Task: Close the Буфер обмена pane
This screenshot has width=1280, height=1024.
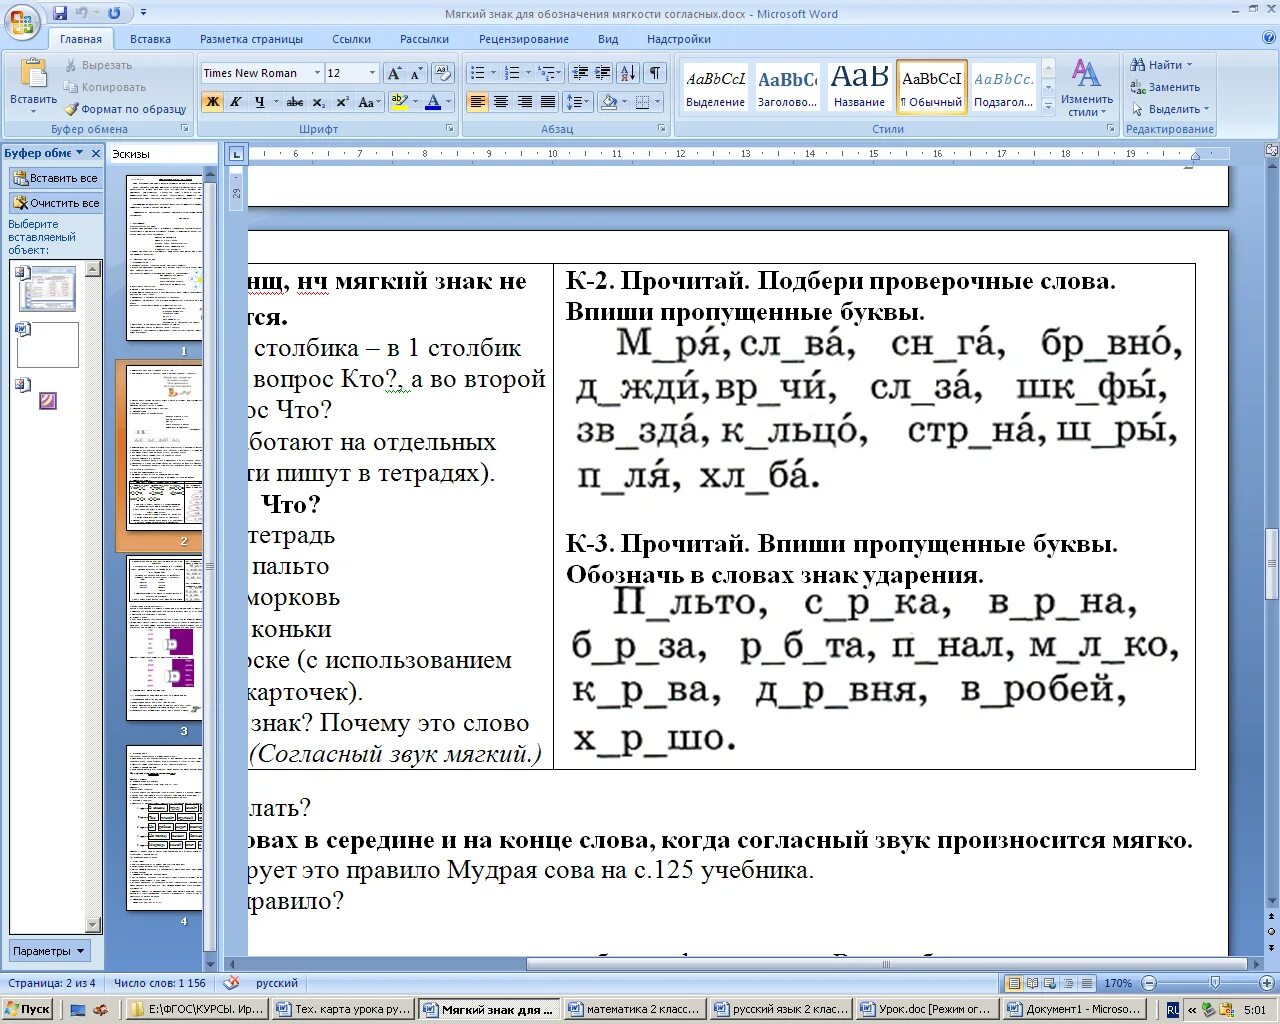Action: pyautogui.click(x=96, y=153)
